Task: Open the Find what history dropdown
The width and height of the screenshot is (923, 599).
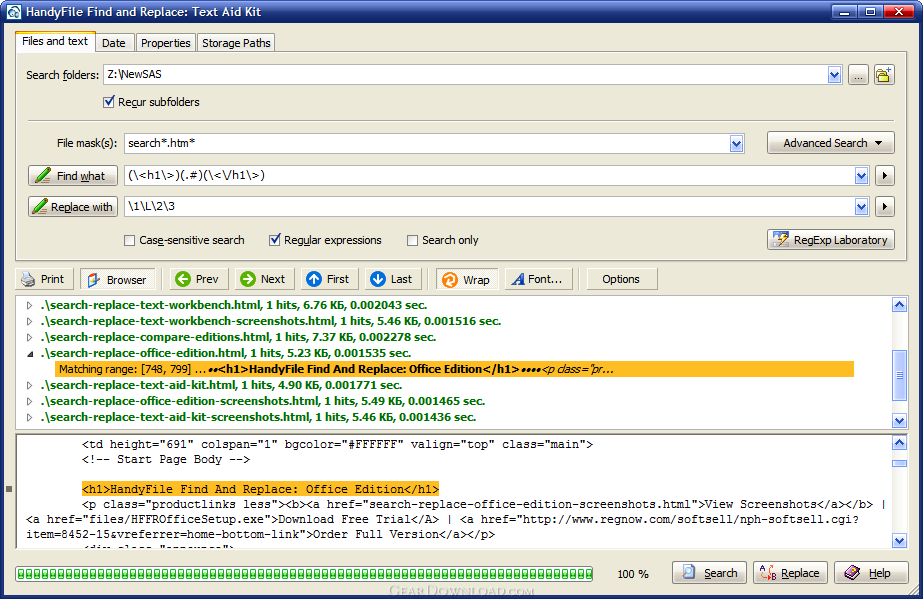Action: point(861,175)
